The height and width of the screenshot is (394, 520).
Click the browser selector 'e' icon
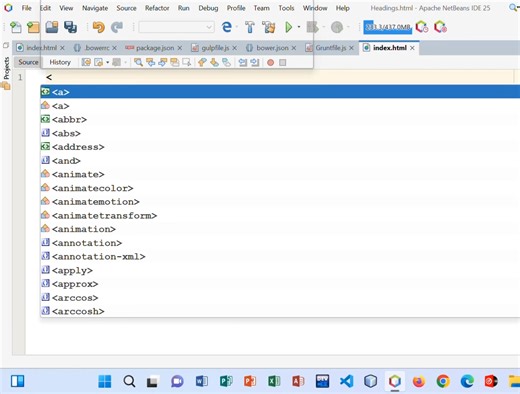(x=227, y=27)
